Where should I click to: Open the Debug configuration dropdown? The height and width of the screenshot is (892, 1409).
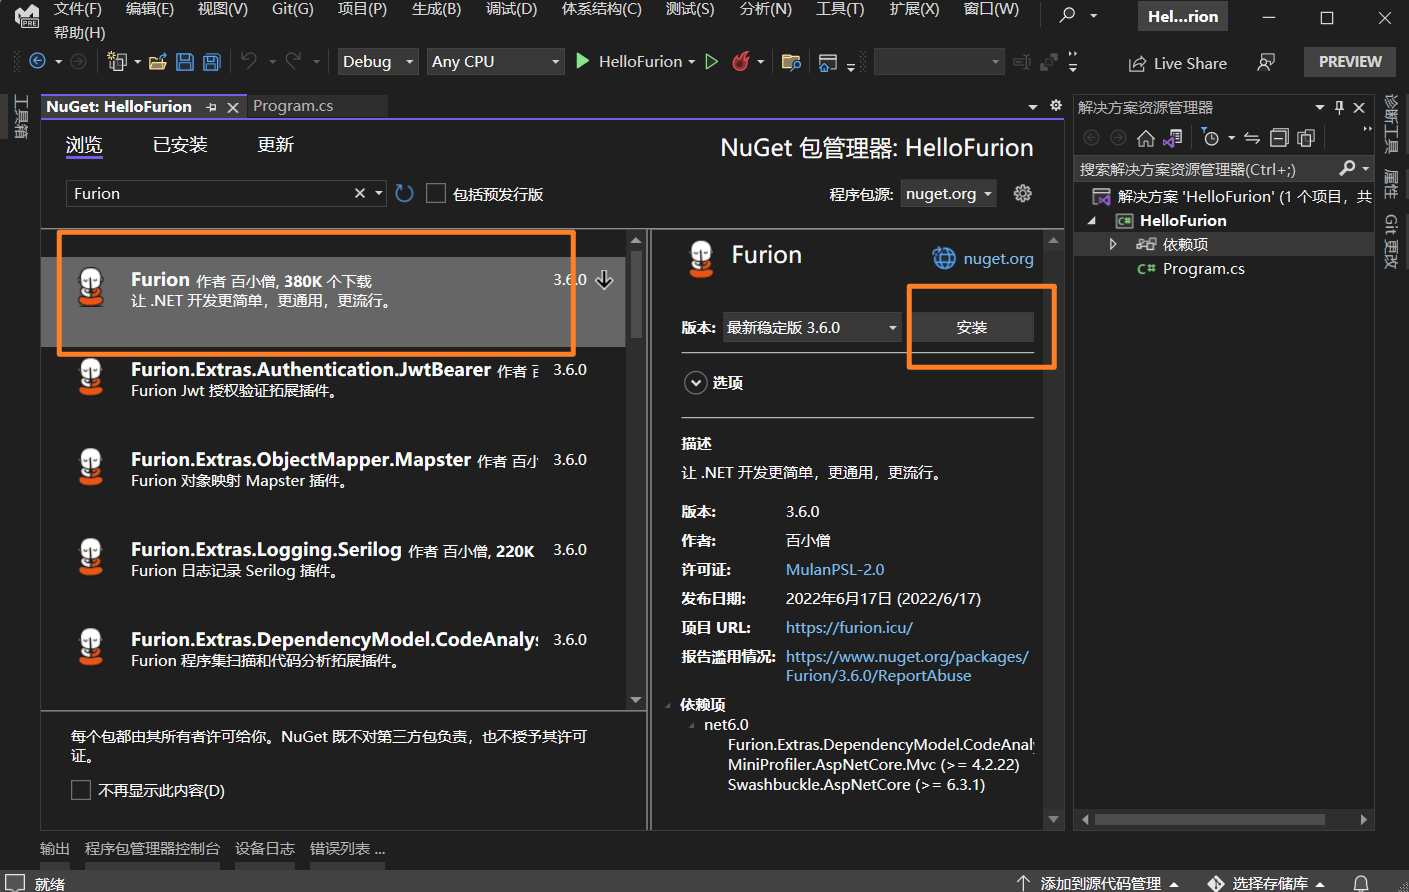(x=378, y=62)
